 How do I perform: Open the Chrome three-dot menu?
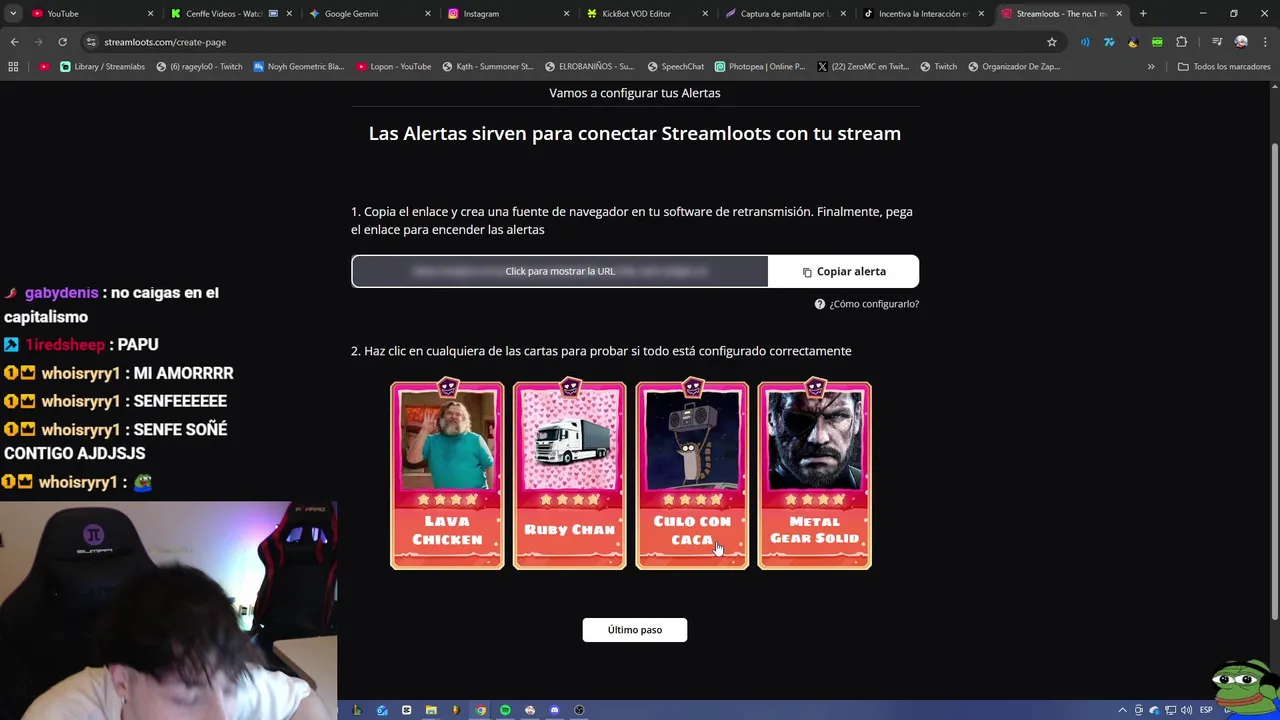tap(1264, 42)
